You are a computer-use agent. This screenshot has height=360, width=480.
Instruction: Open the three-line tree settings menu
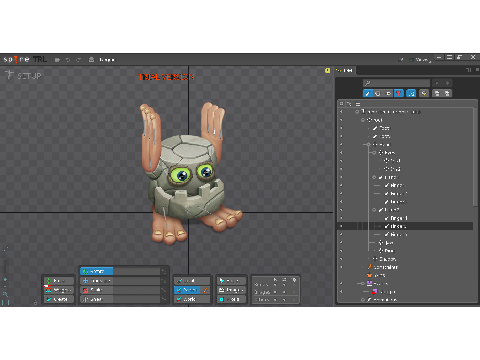[358, 104]
